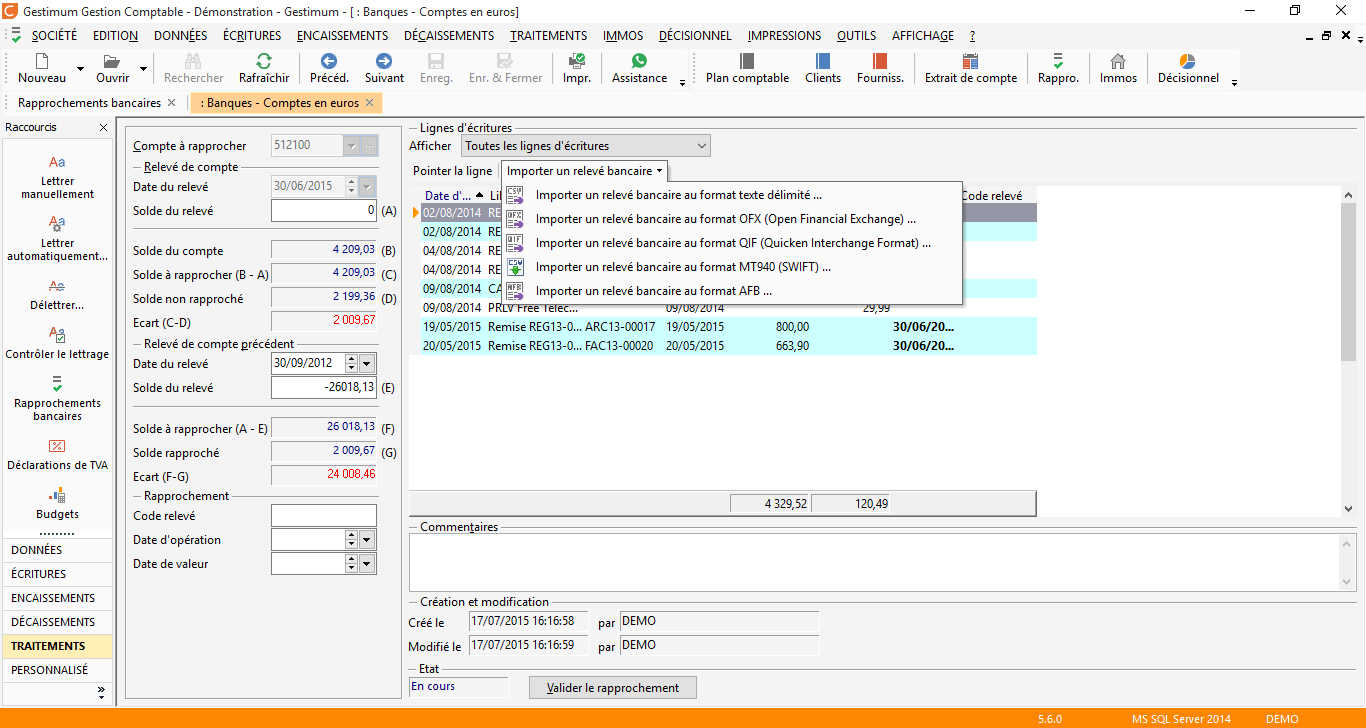Choose import in AFB format
This screenshot has height=728, width=1366.
pyautogui.click(x=732, y=291)
